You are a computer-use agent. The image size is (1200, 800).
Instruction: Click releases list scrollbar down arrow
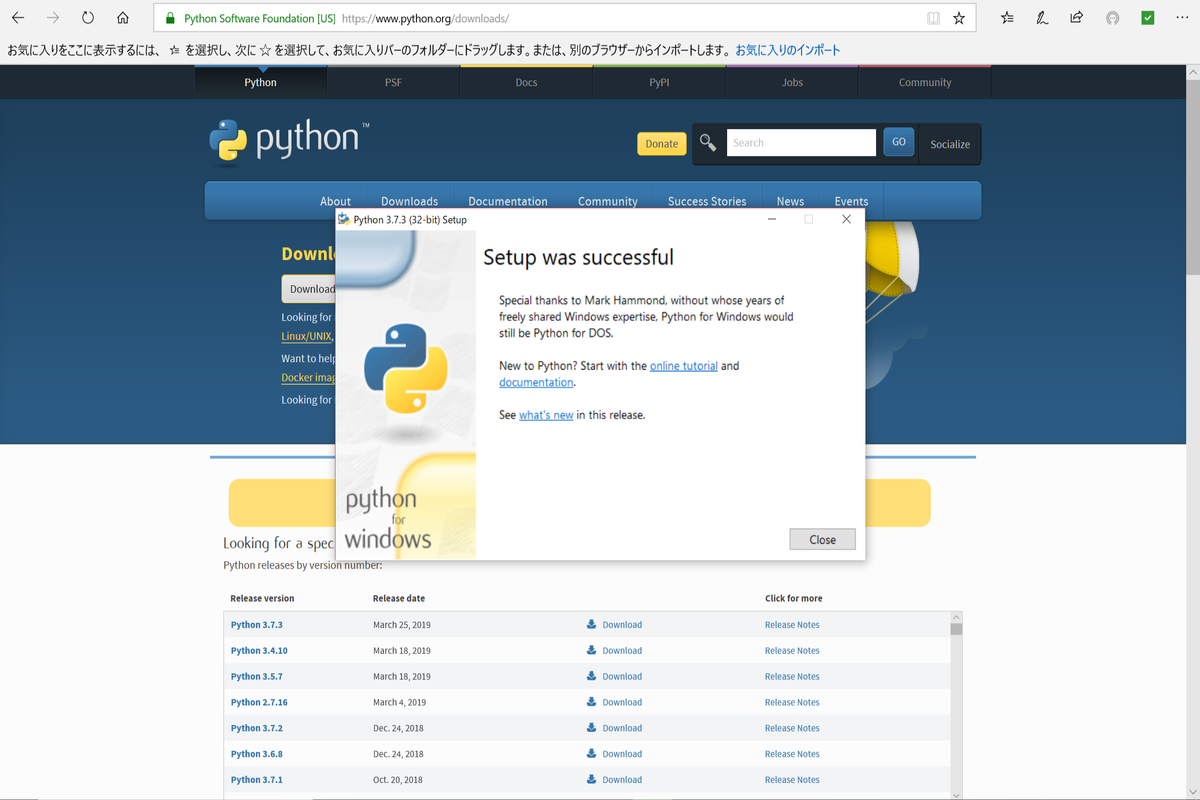point(956,794)
